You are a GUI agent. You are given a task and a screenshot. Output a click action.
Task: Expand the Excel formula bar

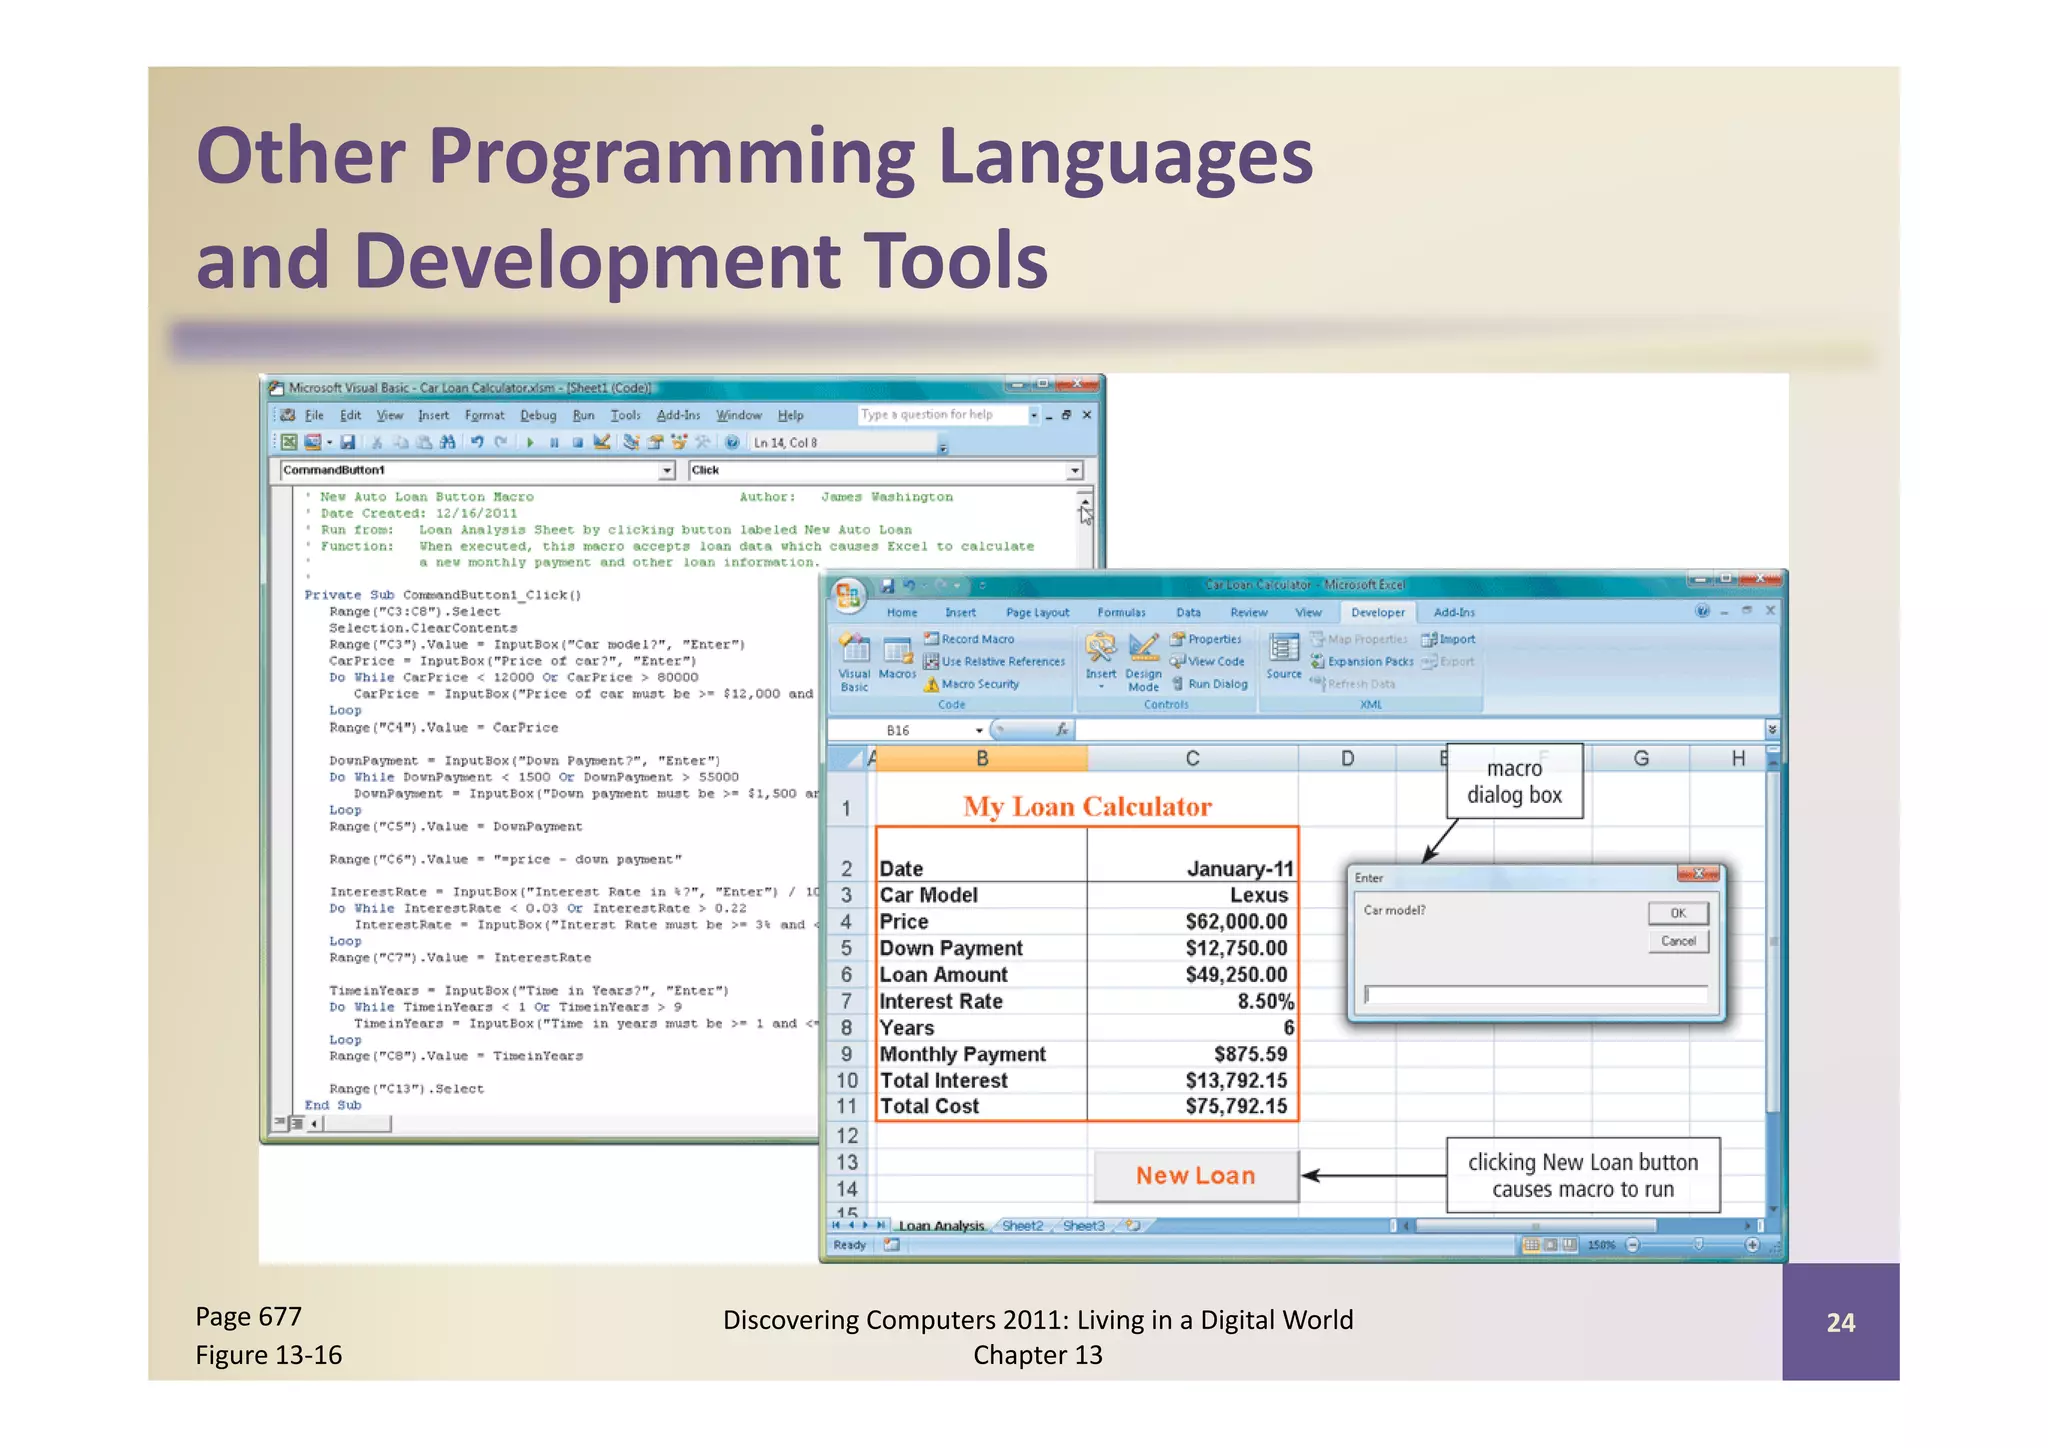tap(1772, 730)
